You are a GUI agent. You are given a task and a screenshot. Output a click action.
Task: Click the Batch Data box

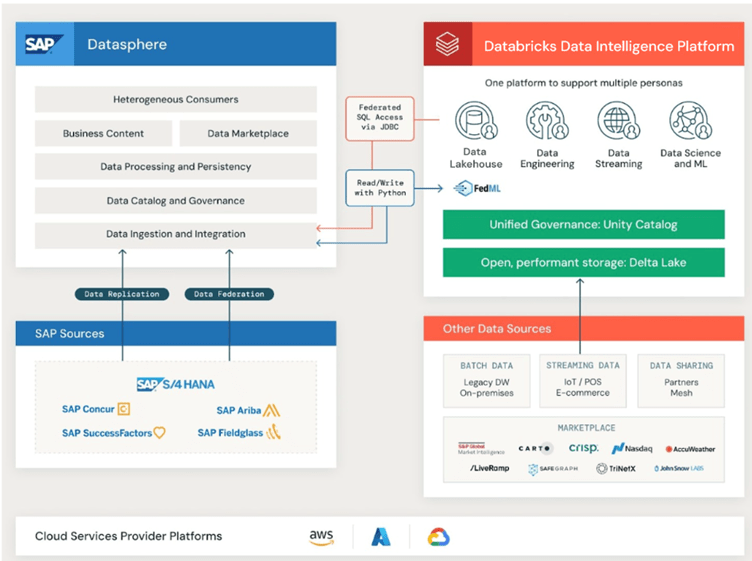[487, 381]
